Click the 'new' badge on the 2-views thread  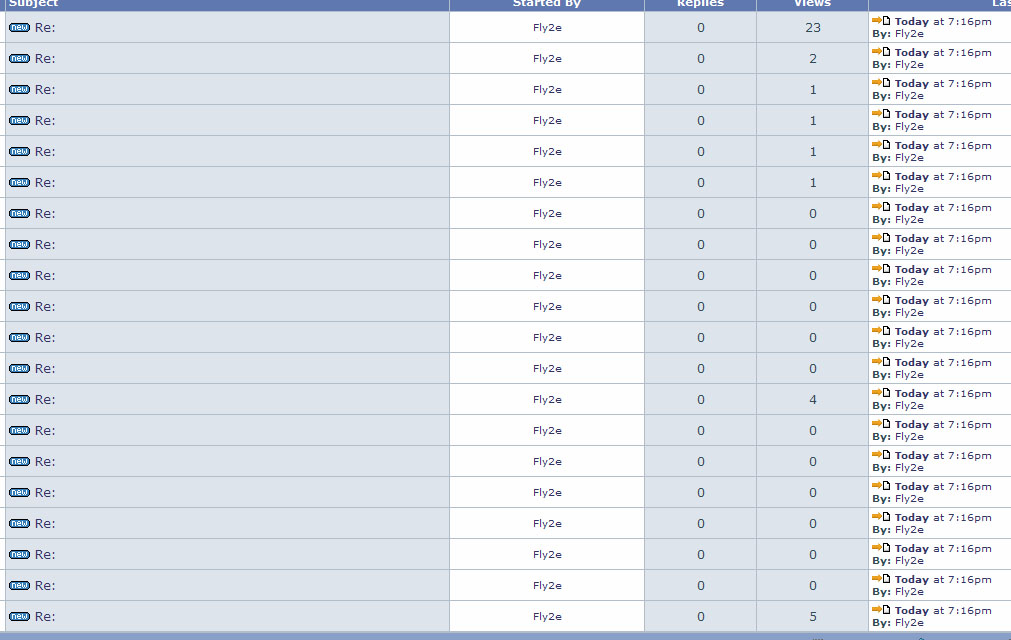19,58
